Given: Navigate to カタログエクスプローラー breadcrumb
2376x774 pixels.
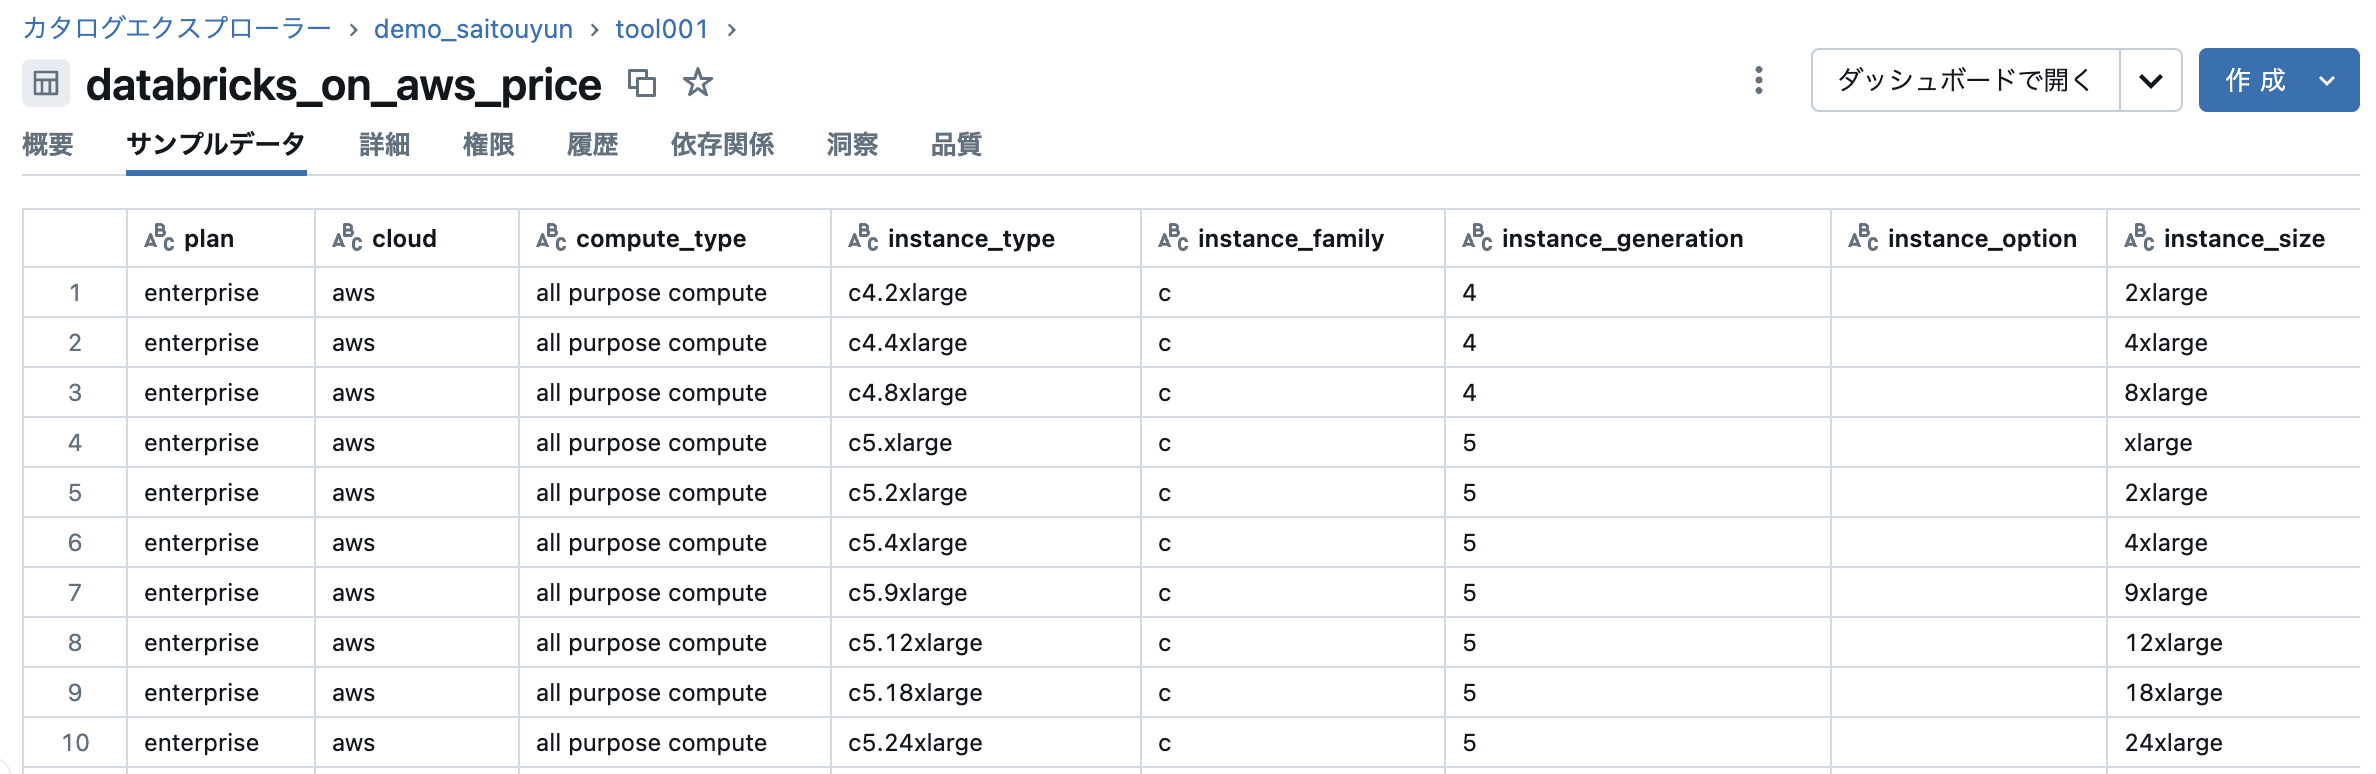Looking at the screenshot, I should click(177, 28).
